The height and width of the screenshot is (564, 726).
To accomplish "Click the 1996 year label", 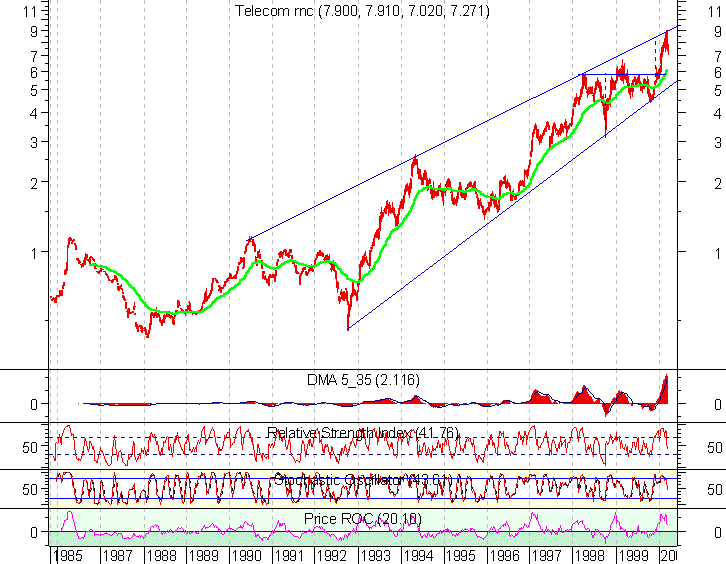I will coord(504,555).
